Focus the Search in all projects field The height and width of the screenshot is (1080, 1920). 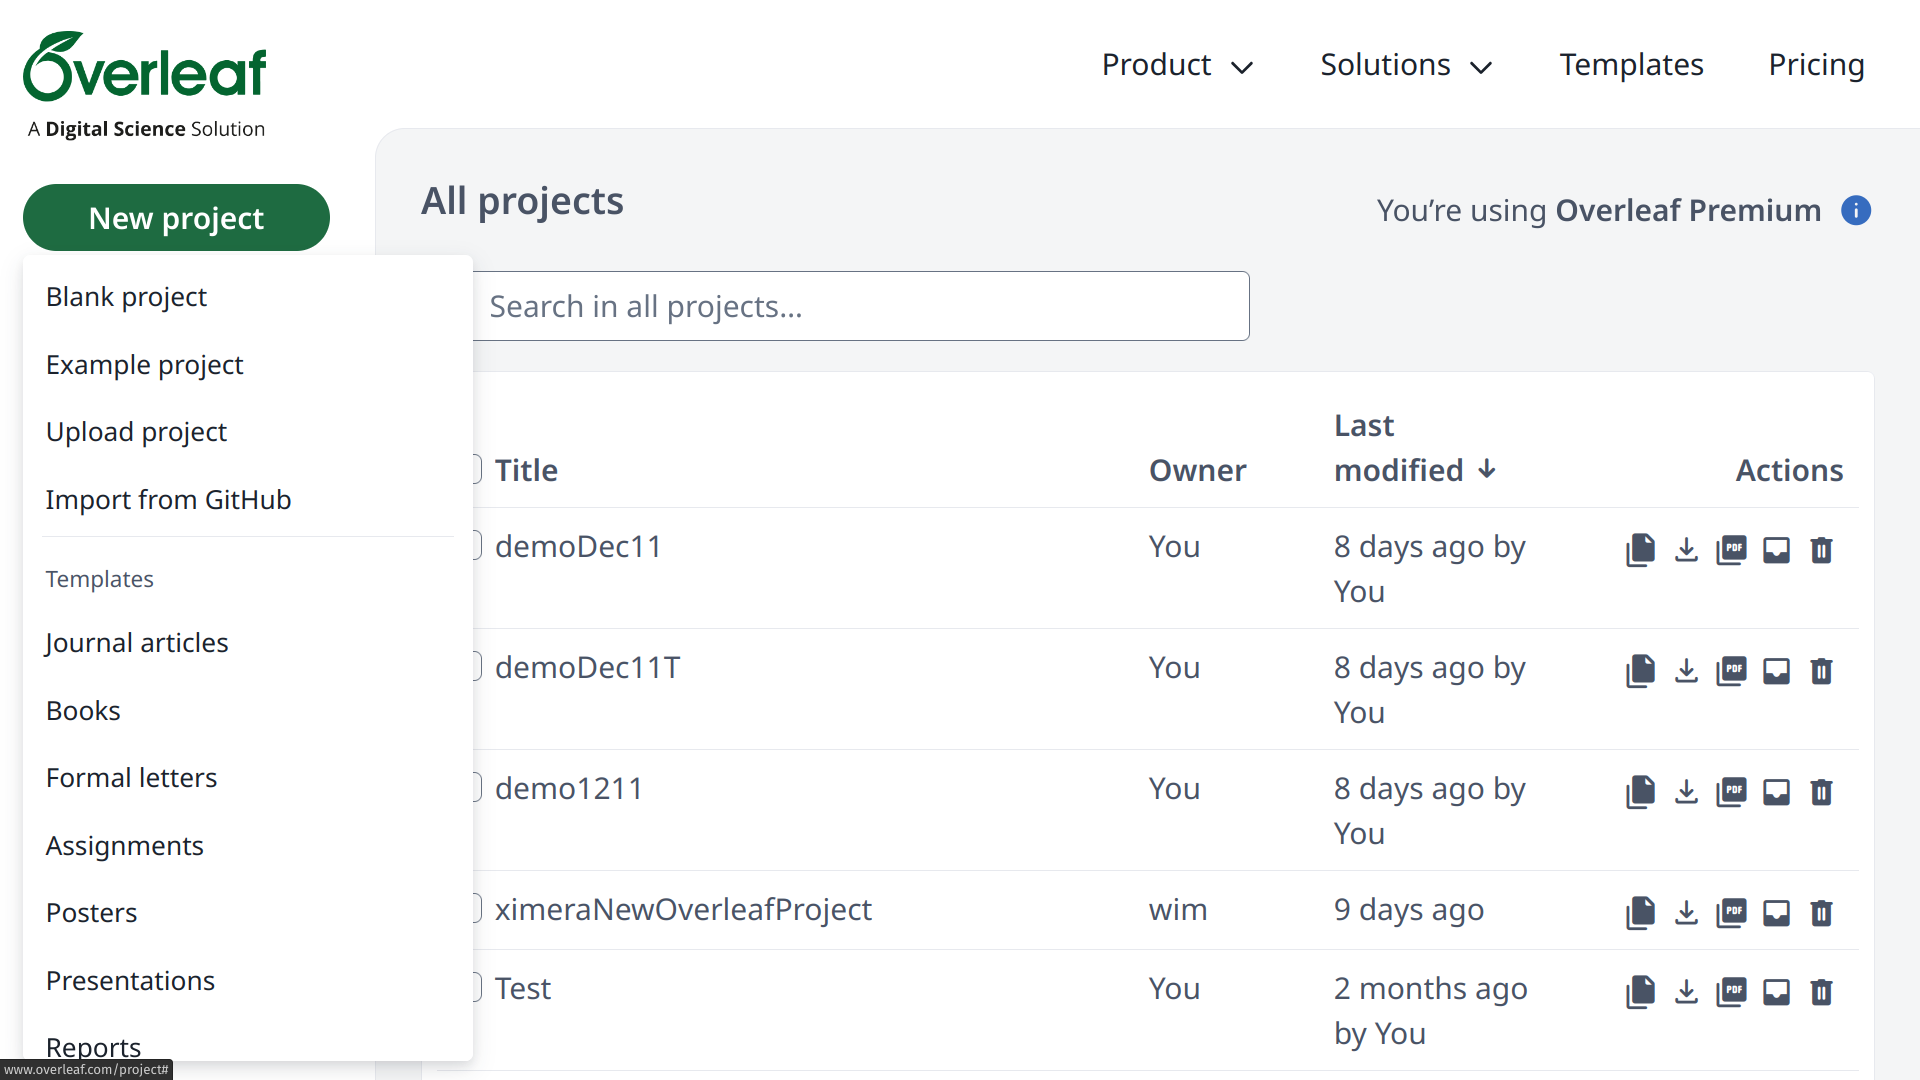click(860, 307)
